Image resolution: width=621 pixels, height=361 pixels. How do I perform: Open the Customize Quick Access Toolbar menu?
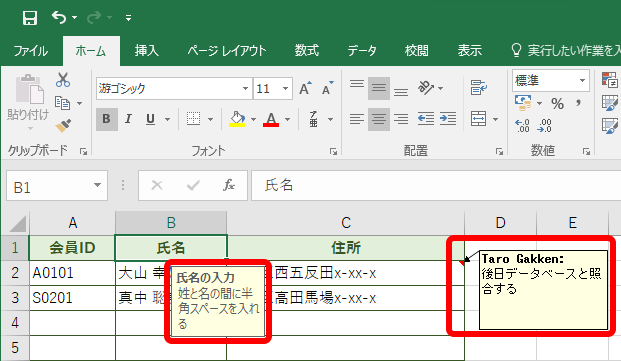128,18
